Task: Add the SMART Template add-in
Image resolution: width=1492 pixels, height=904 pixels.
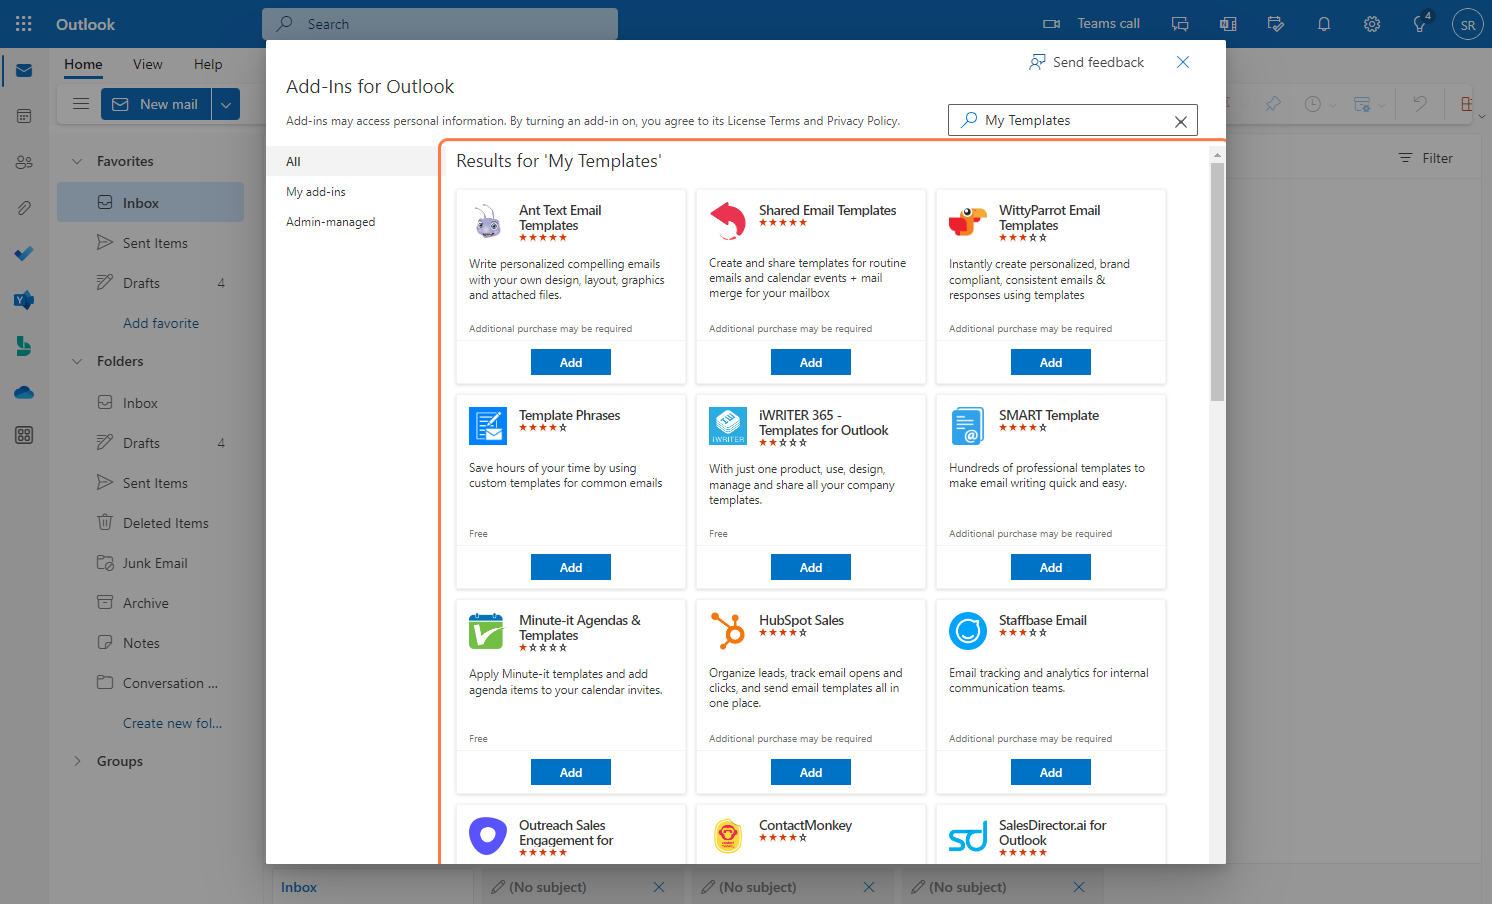Action: 1051,567
